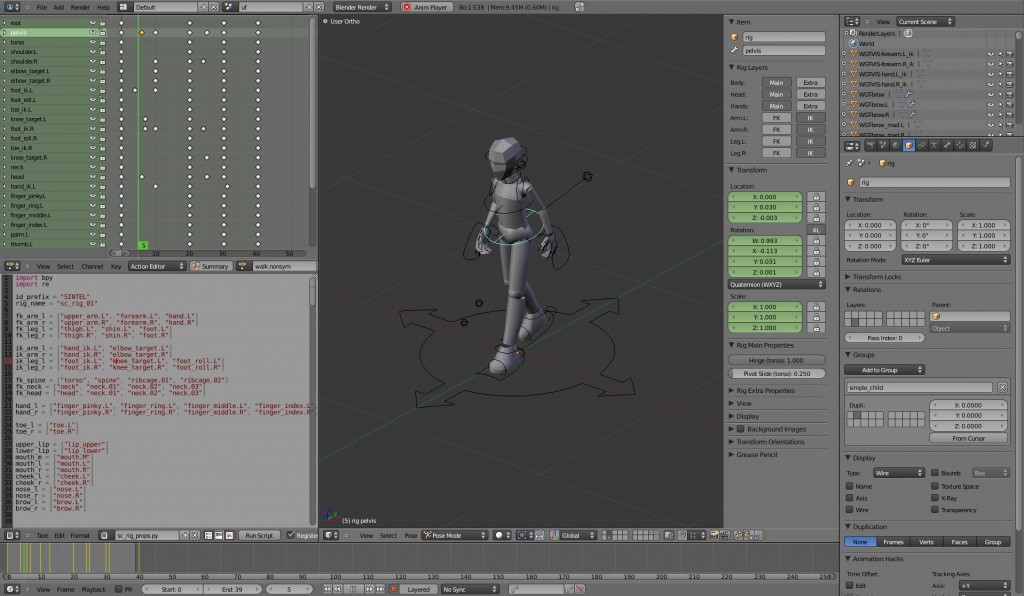1024x596 pixels.
Task: Switch to Object Constraints properties tab
Action: pos(921,146)
